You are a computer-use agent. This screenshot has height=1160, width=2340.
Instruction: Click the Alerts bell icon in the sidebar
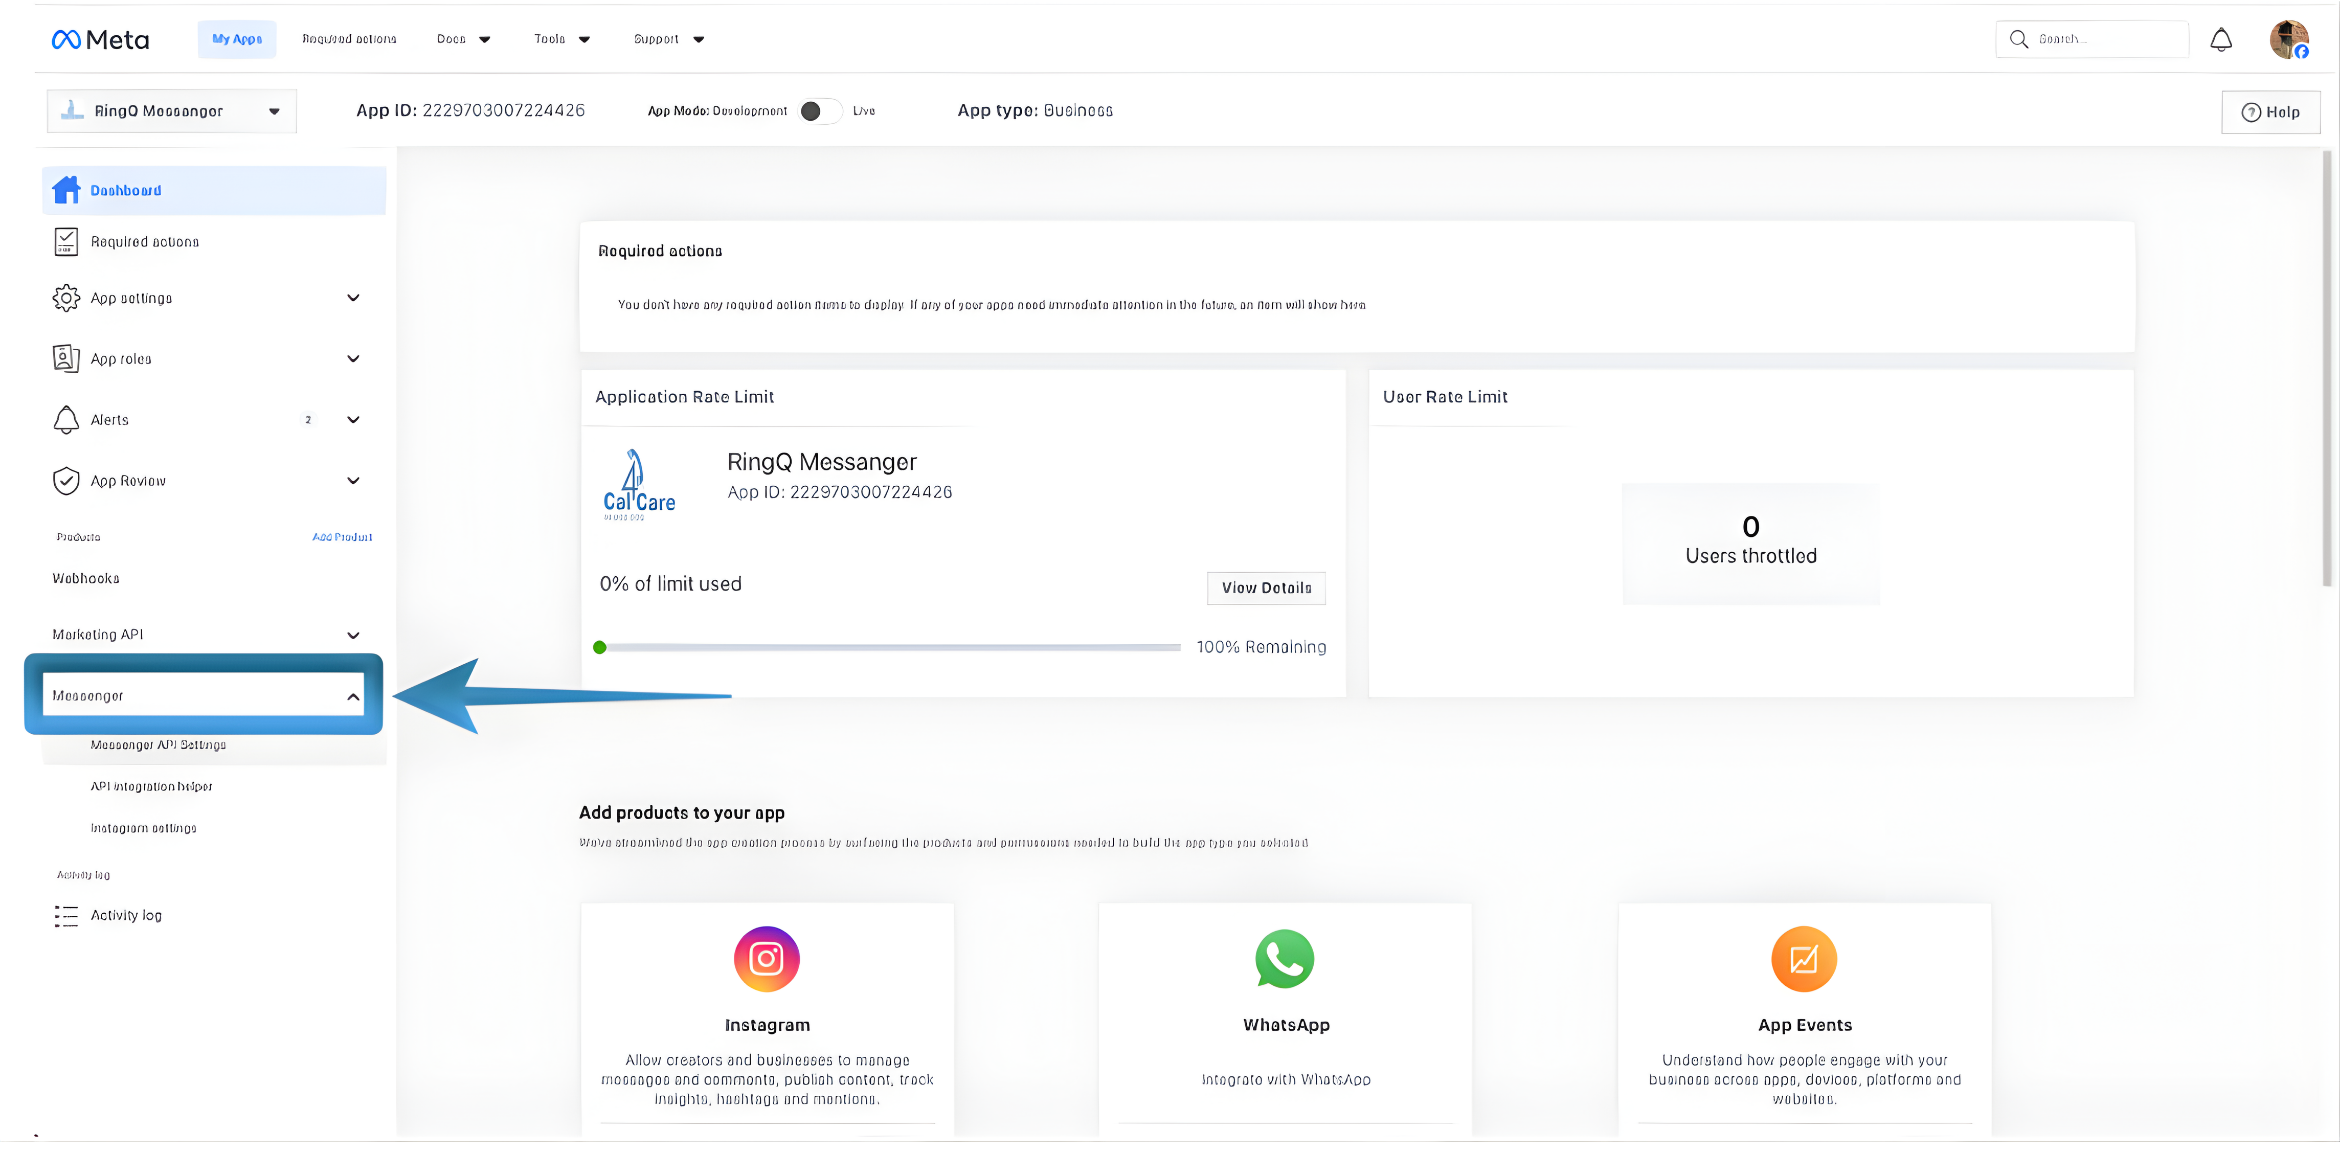coord(66,420)
